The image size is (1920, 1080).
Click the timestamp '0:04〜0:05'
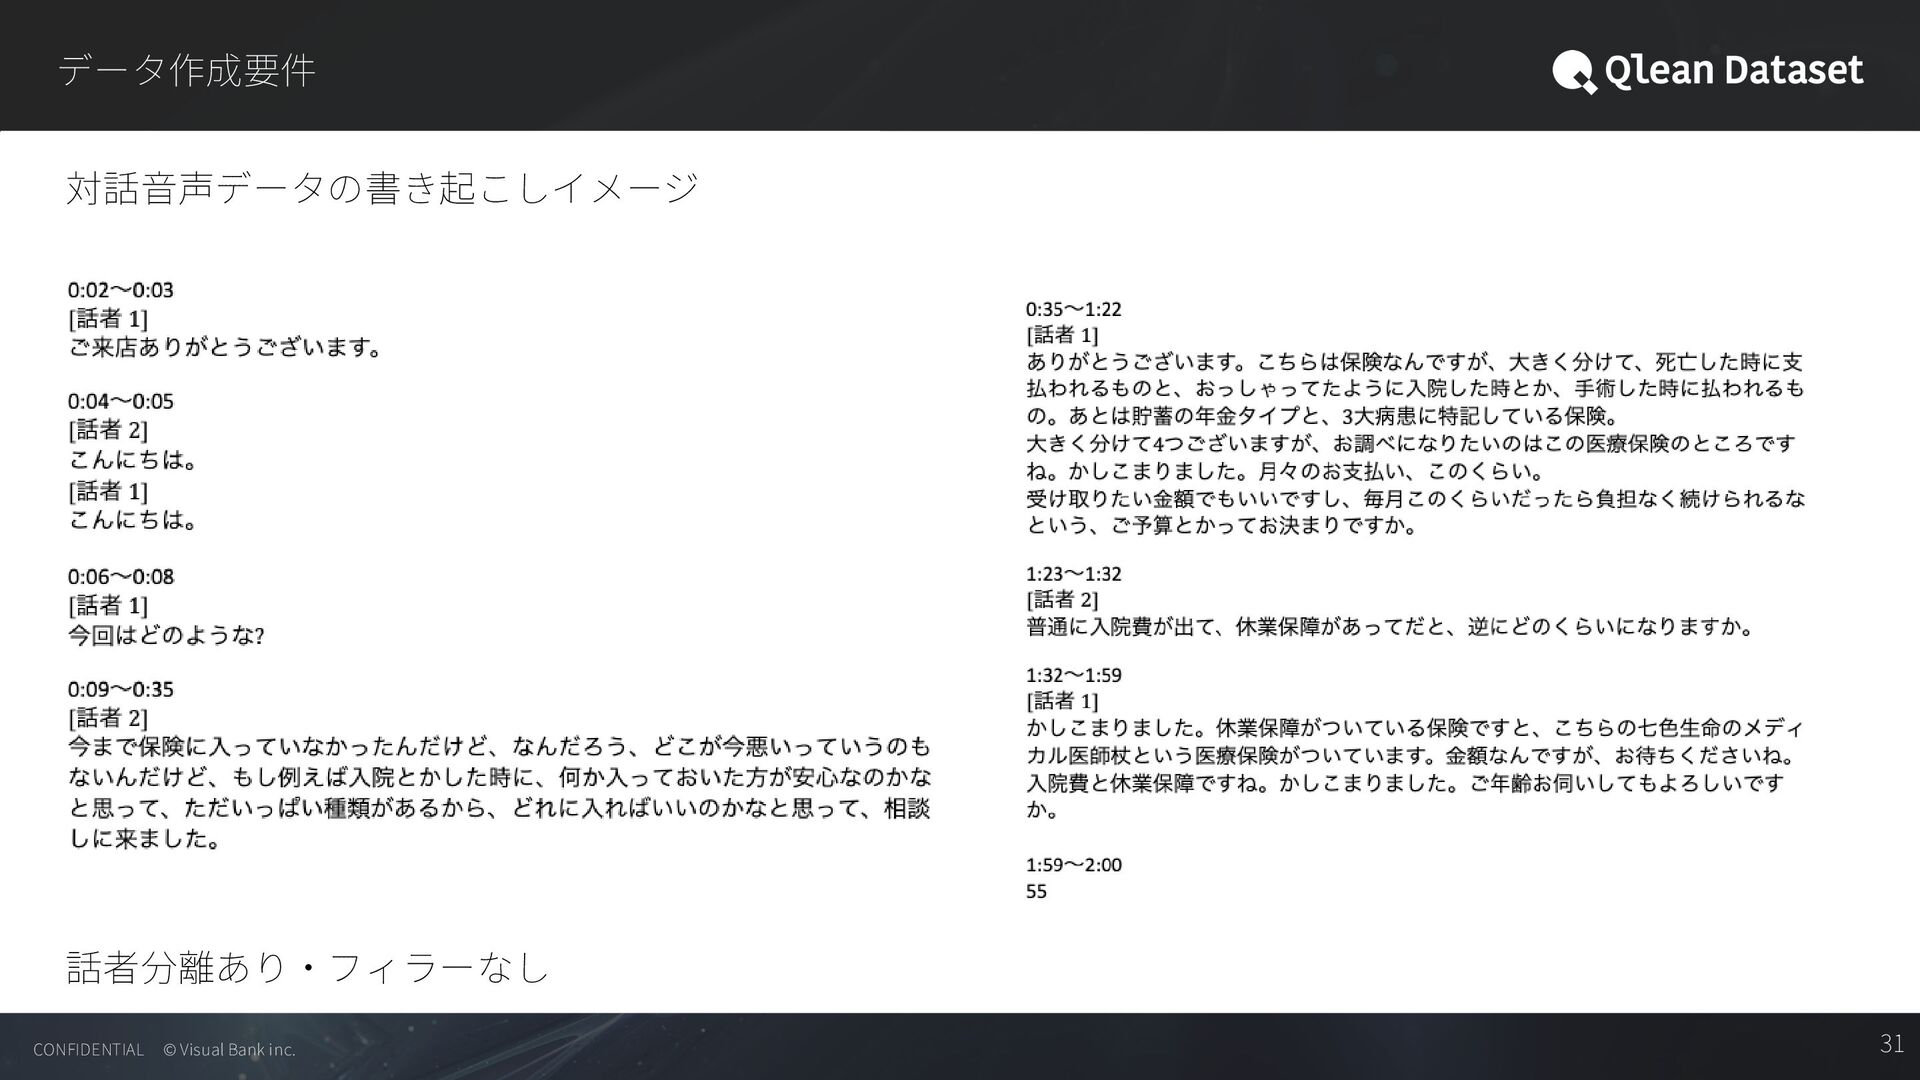point(121,401)
